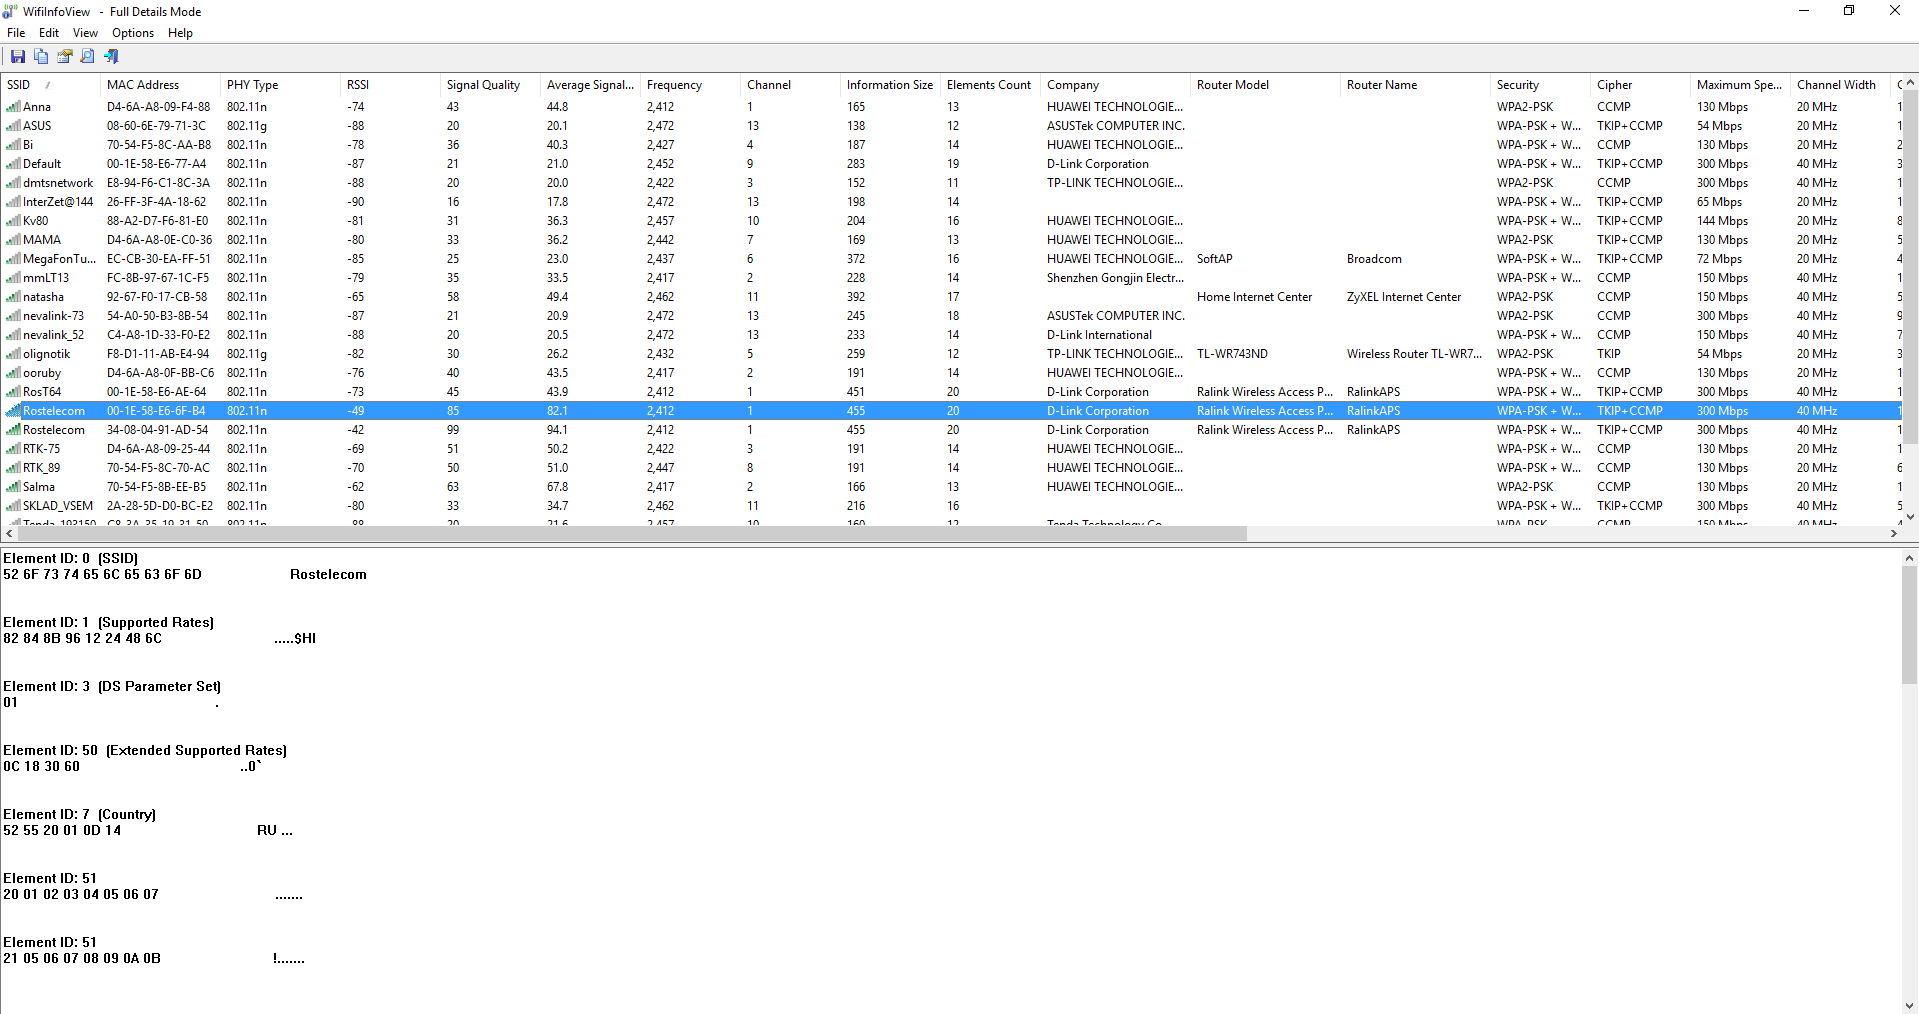Screen dimensions: 1919x1014
Task: Click the signal icon next to Anna
Action: [14, 106]
